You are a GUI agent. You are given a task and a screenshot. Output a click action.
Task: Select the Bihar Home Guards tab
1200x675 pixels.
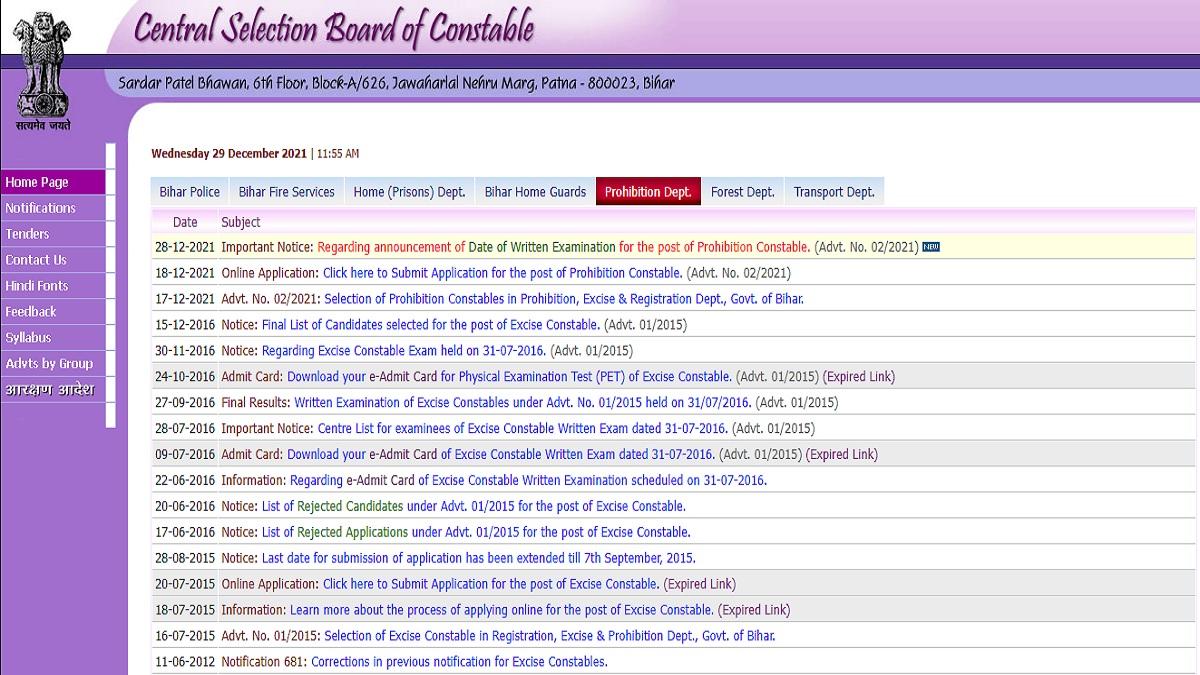pos(535,192)
